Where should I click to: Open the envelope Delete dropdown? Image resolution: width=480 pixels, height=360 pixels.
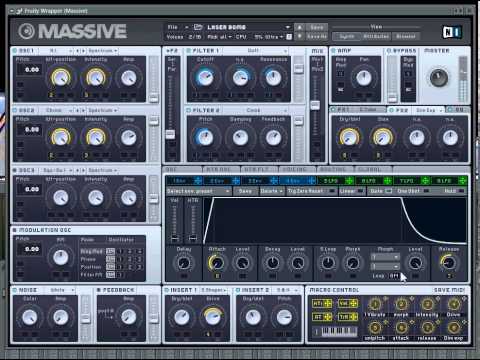click(x=271, y=191)
